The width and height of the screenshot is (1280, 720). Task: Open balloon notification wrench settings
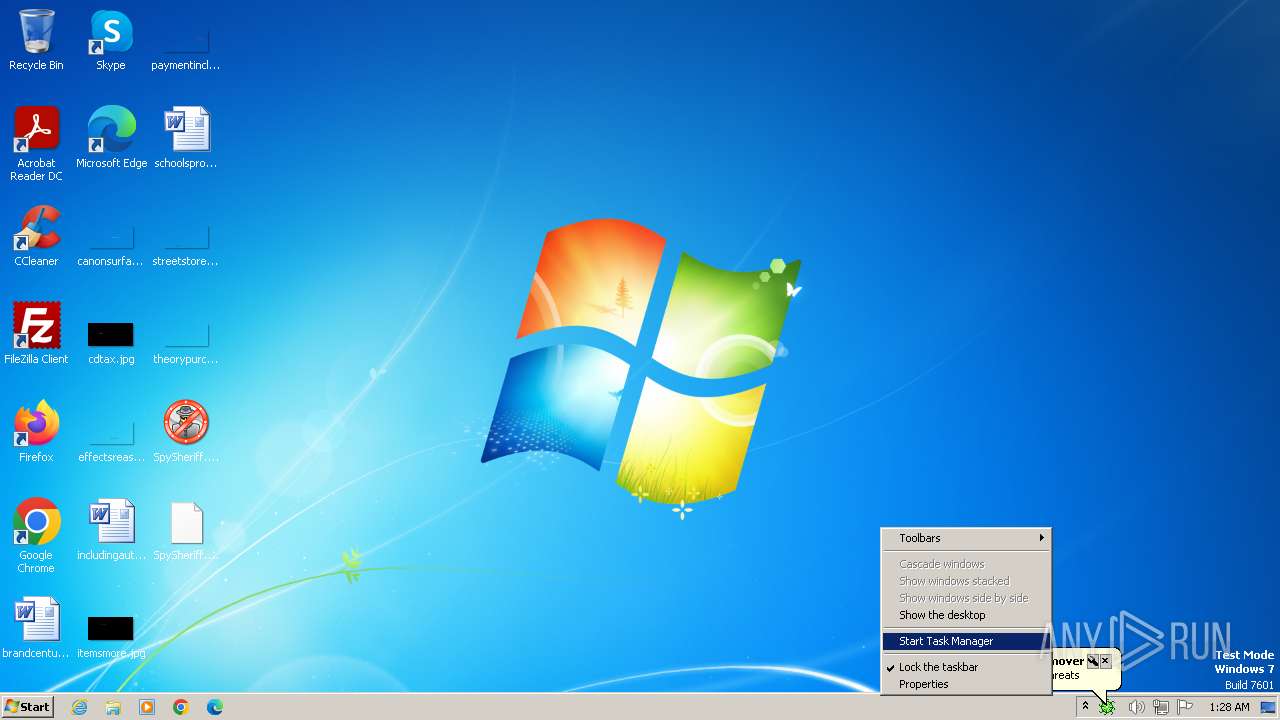pos(1093,661)
